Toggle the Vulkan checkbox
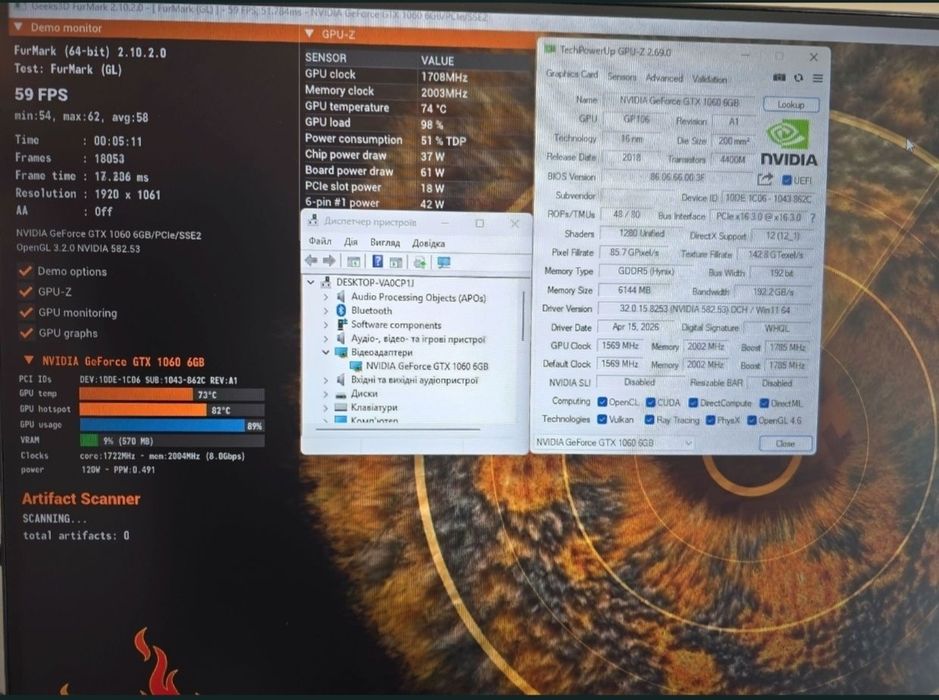The height and width of the screenshot is (700, 939). pyautogui.click(x=602, y=419)
